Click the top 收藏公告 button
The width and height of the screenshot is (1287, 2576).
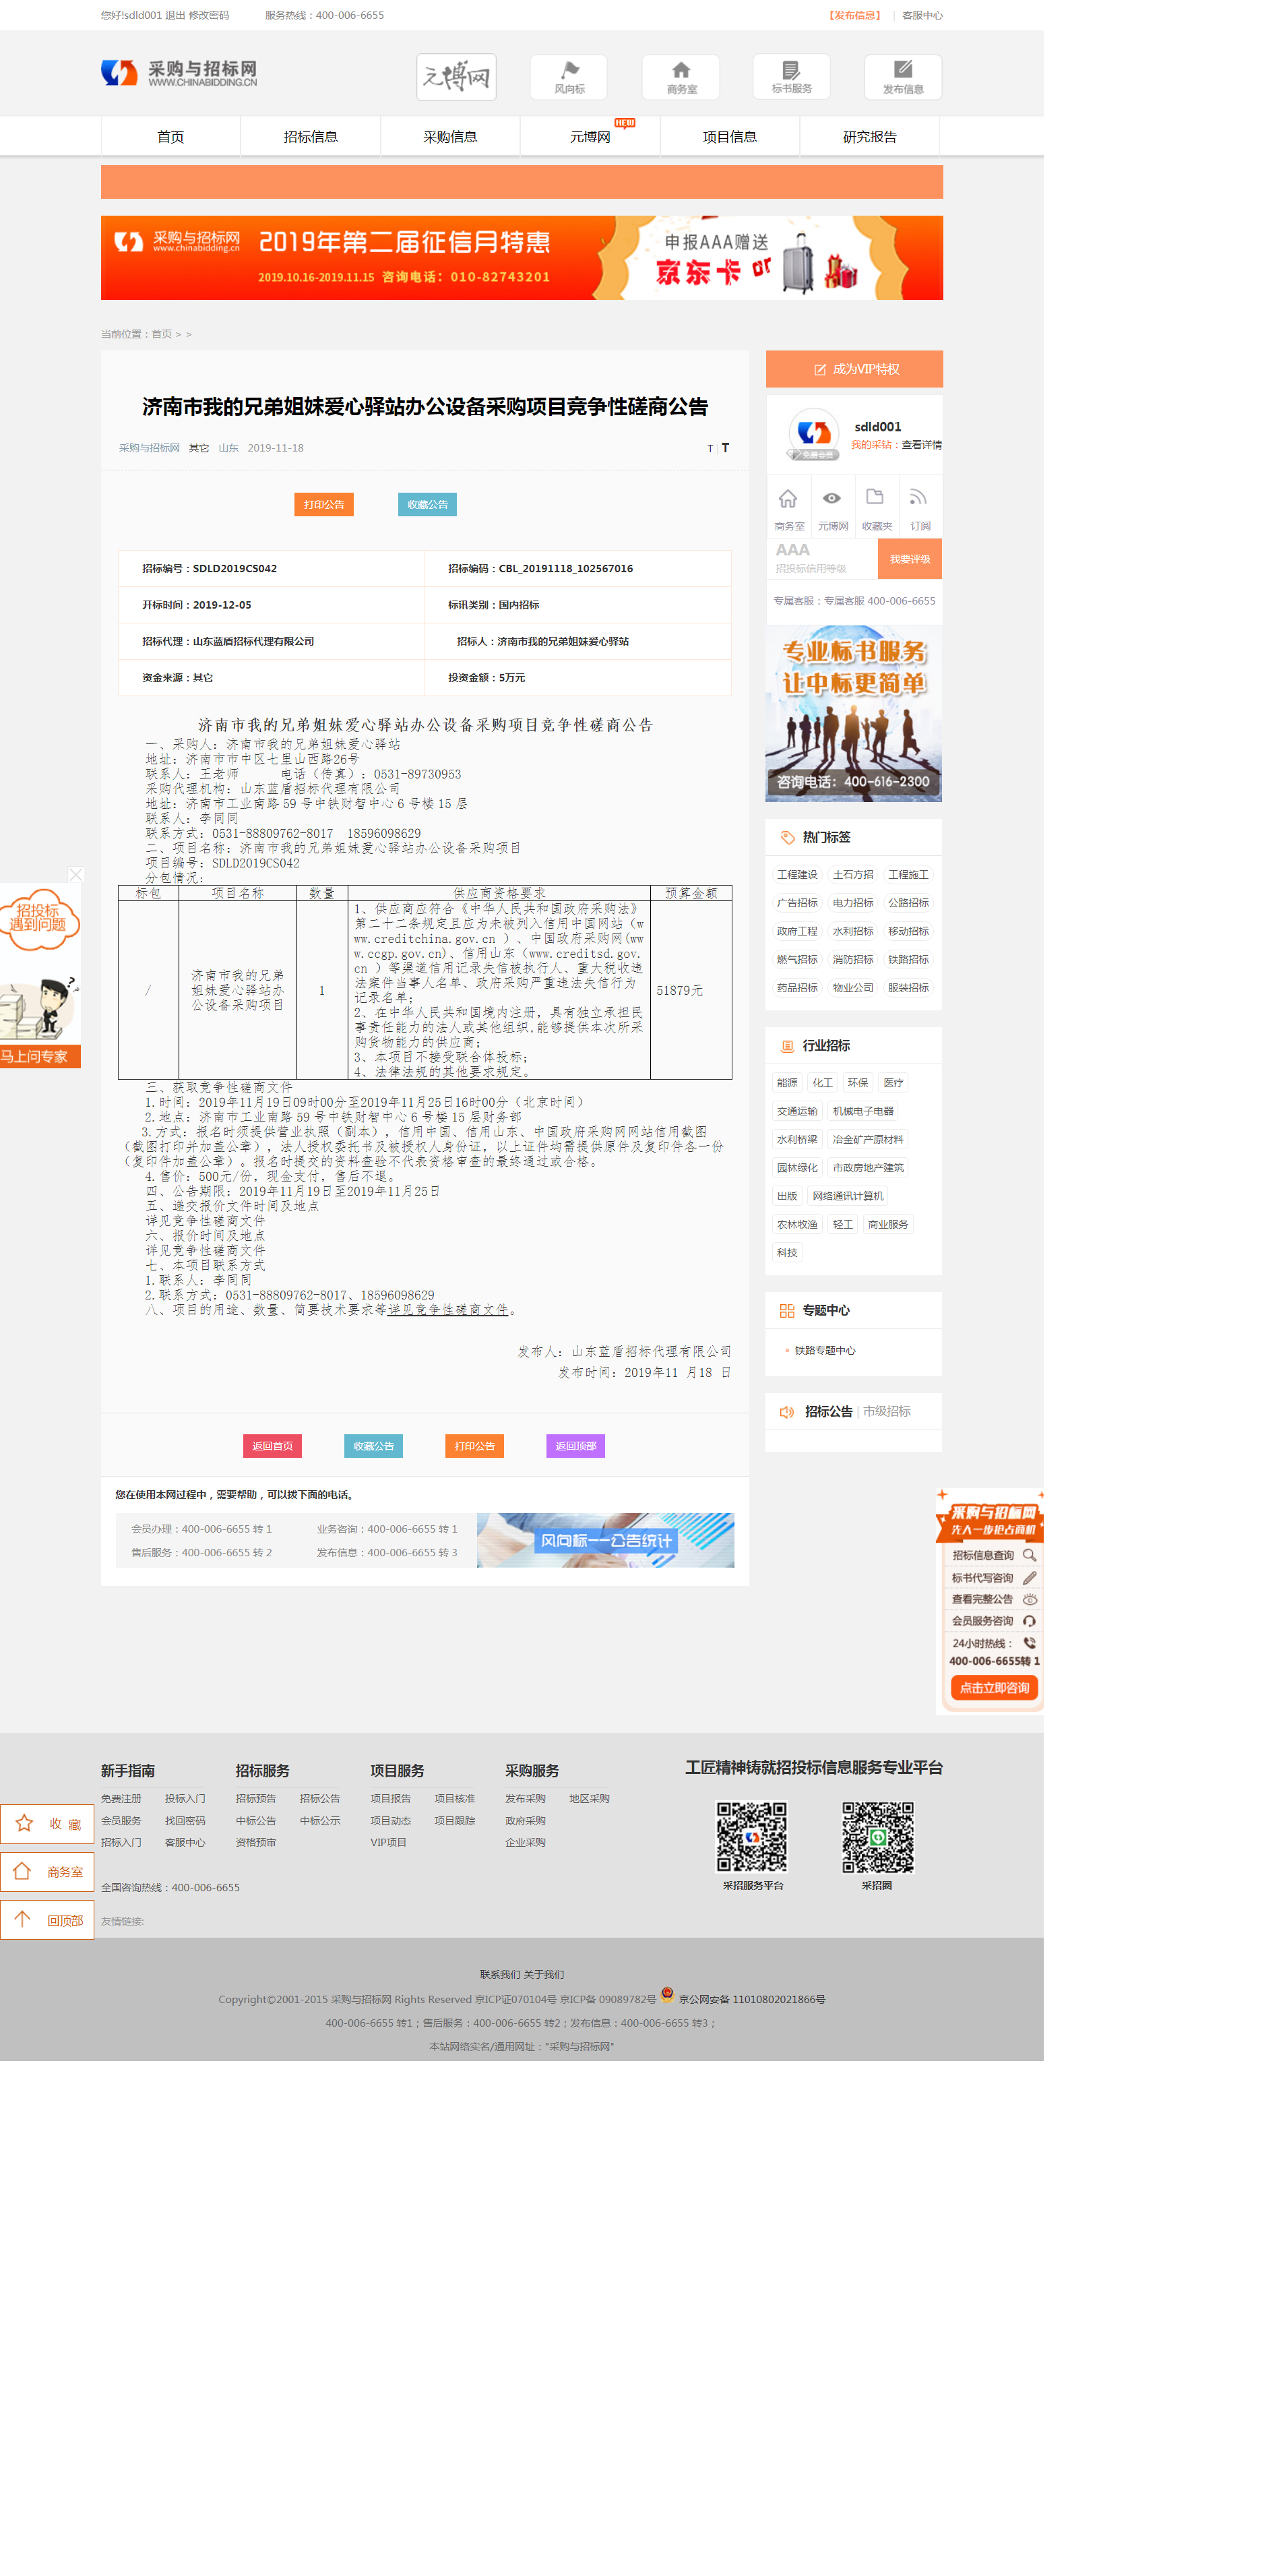tap(427, 505)
